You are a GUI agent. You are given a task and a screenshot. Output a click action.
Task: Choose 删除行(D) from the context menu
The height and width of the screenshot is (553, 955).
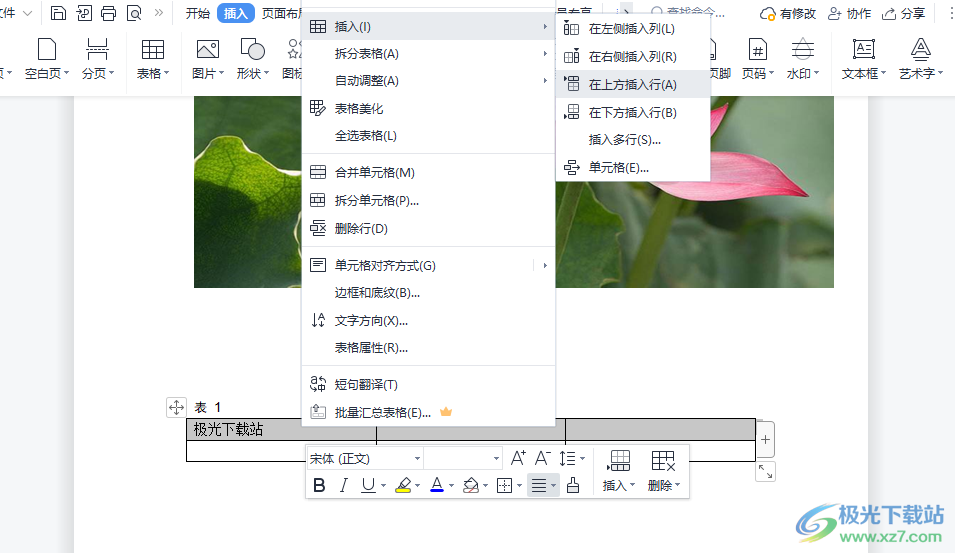(x=428, y=228)
